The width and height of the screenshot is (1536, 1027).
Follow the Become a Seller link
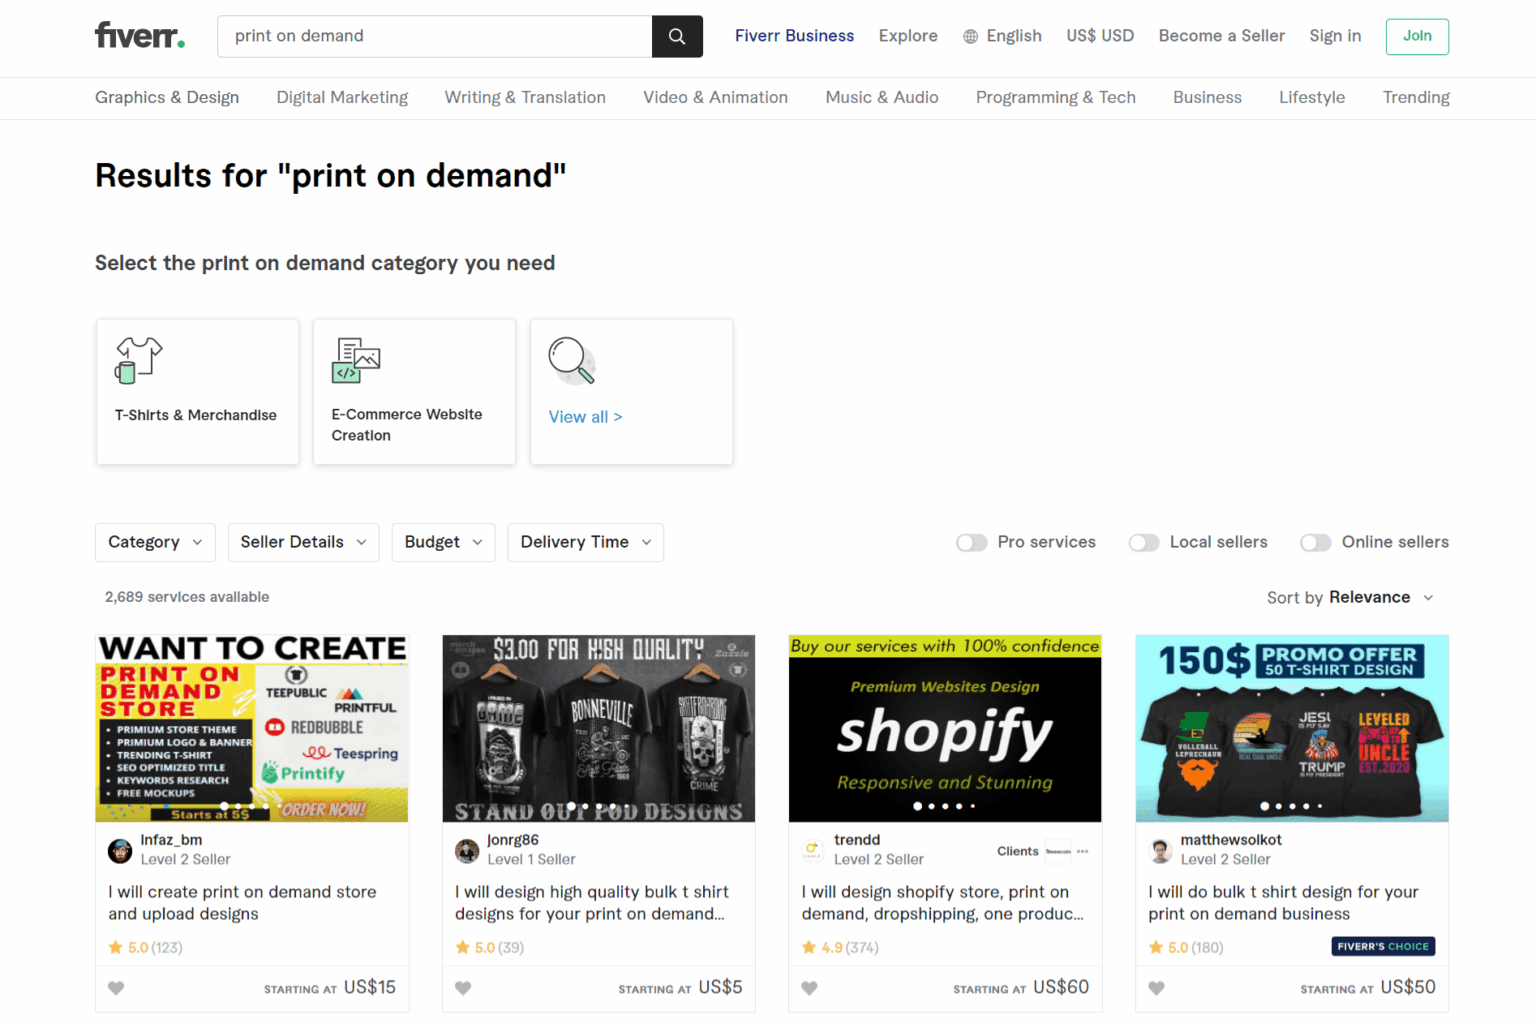(x=1221, y=36)
